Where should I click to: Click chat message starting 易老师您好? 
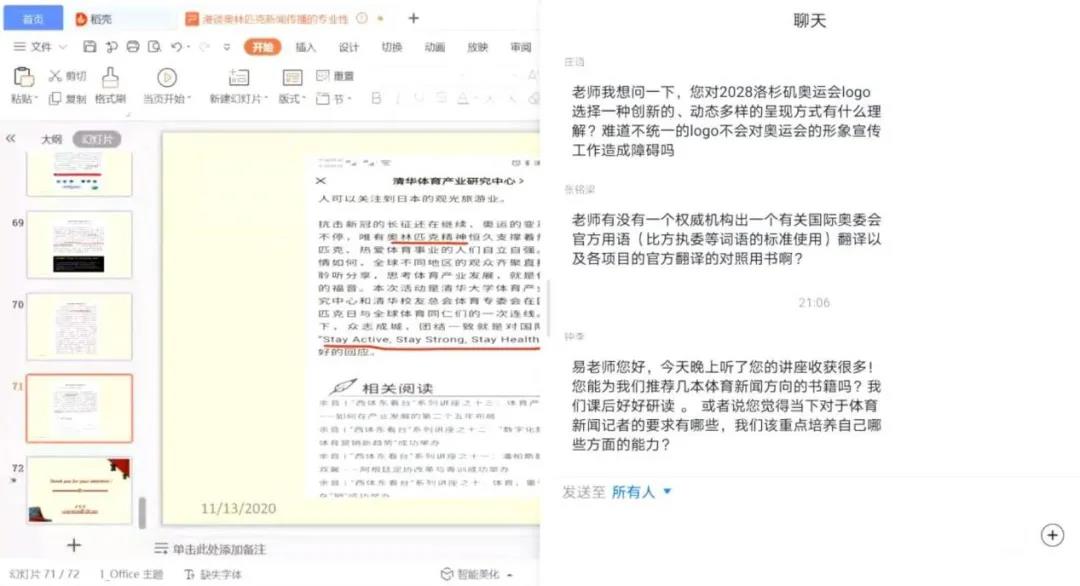pos(726,406)
